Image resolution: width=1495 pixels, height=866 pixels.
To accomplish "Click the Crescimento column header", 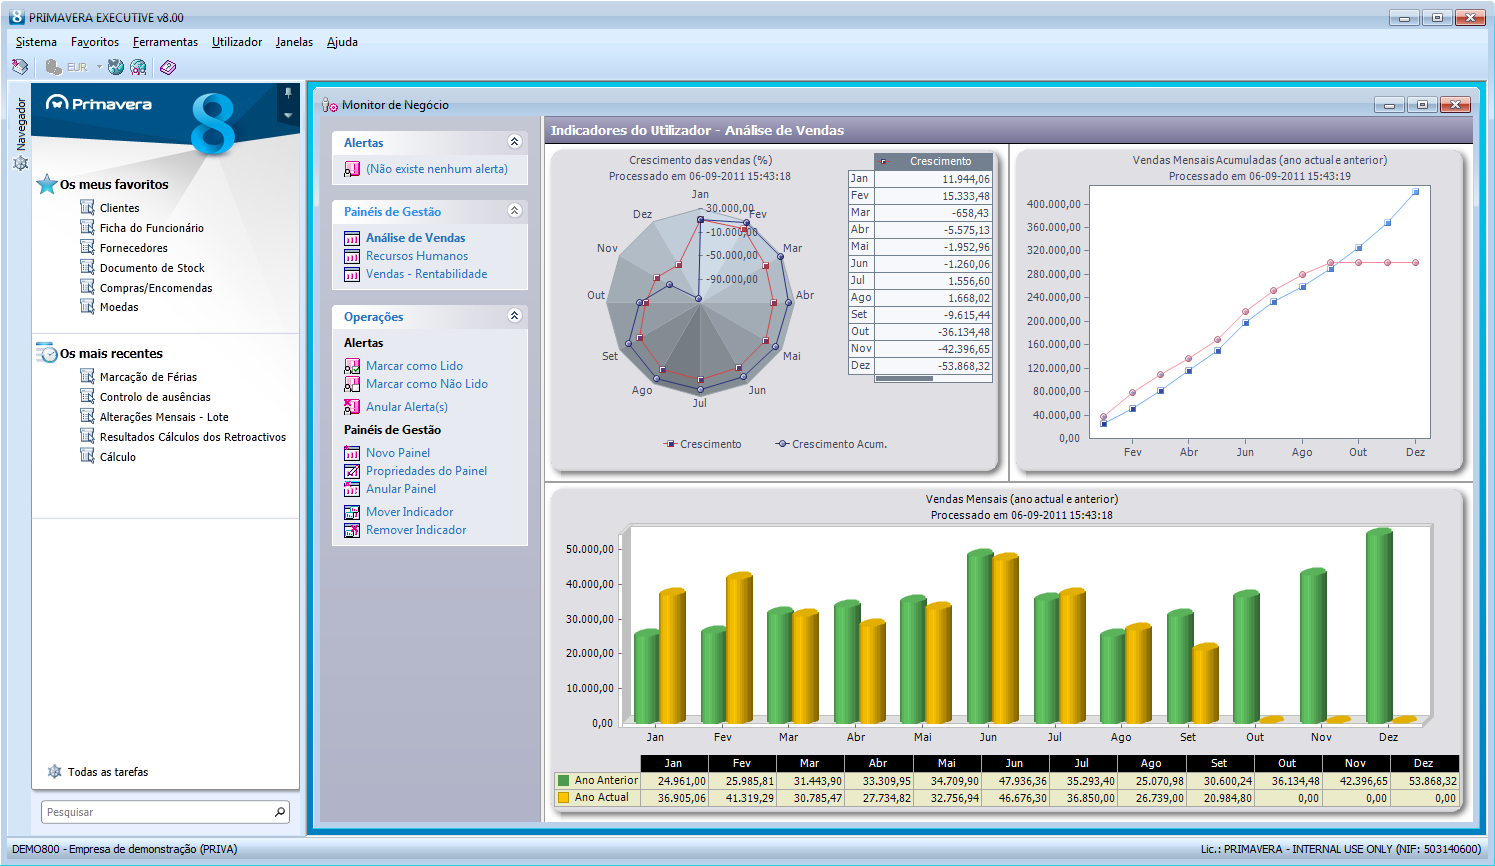I will pos(933,161).
